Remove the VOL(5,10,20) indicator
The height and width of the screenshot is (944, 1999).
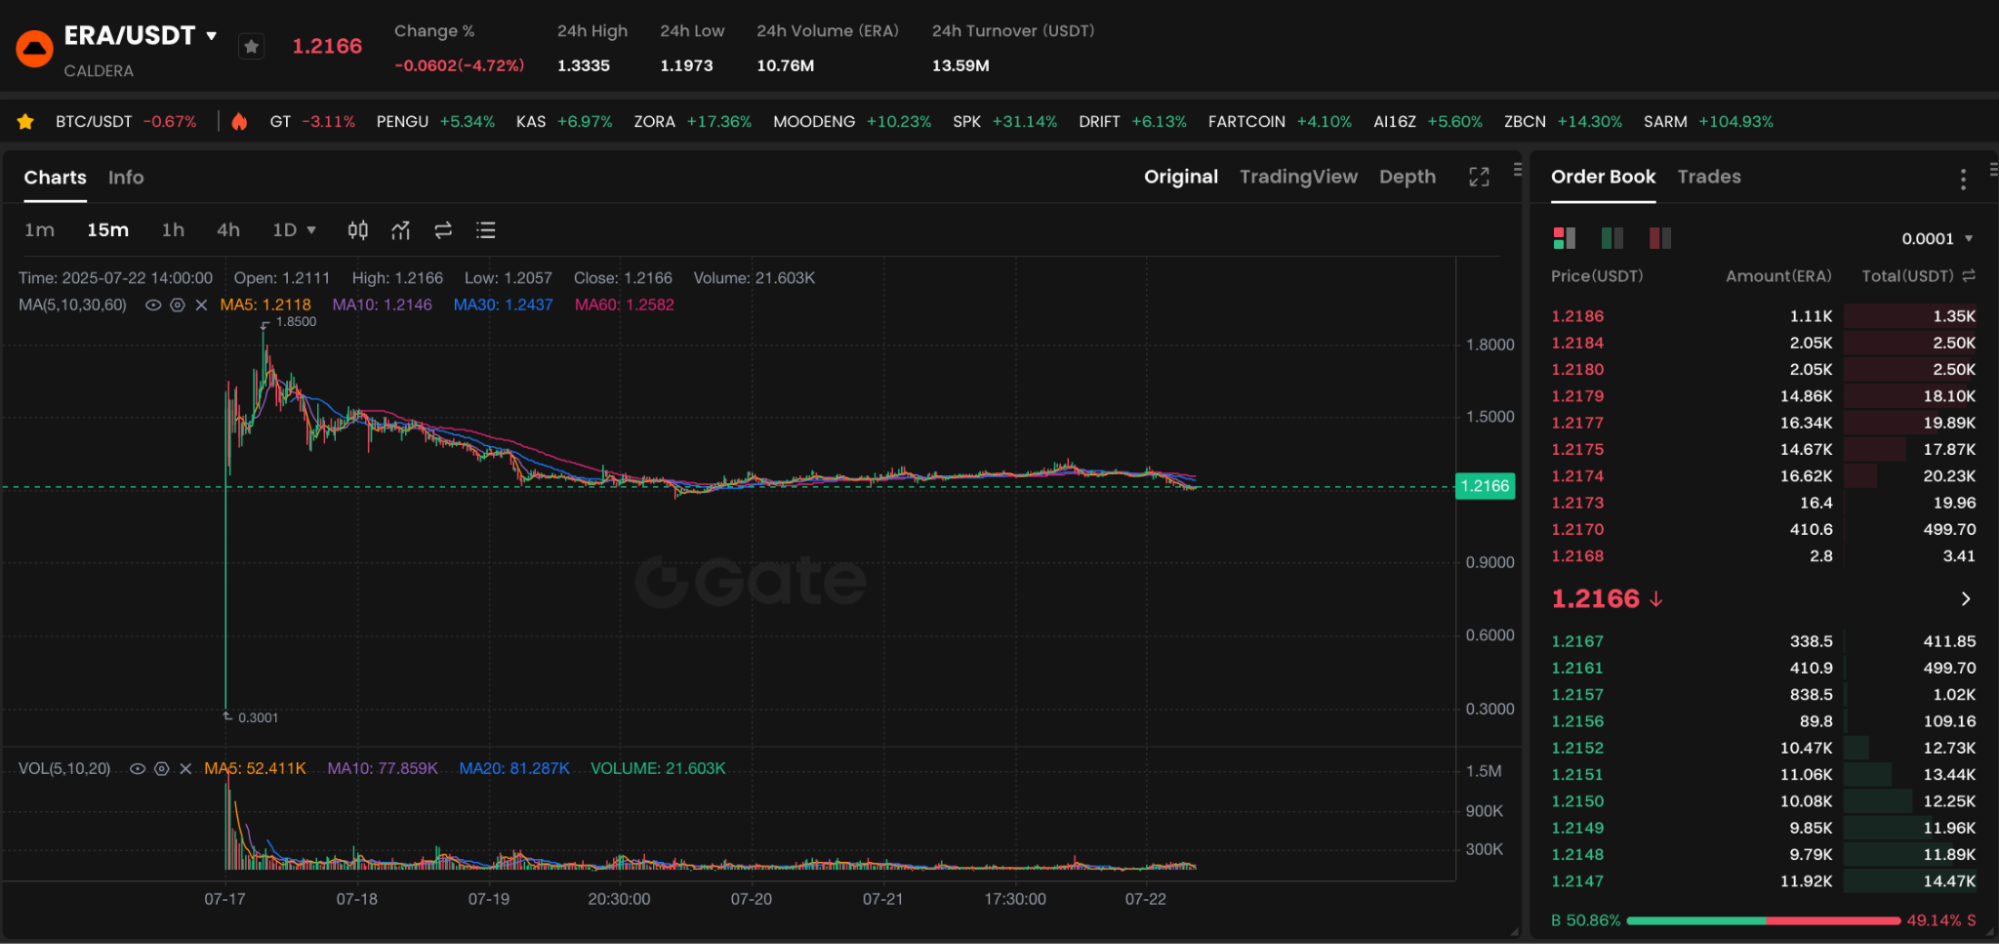(185, 769)
